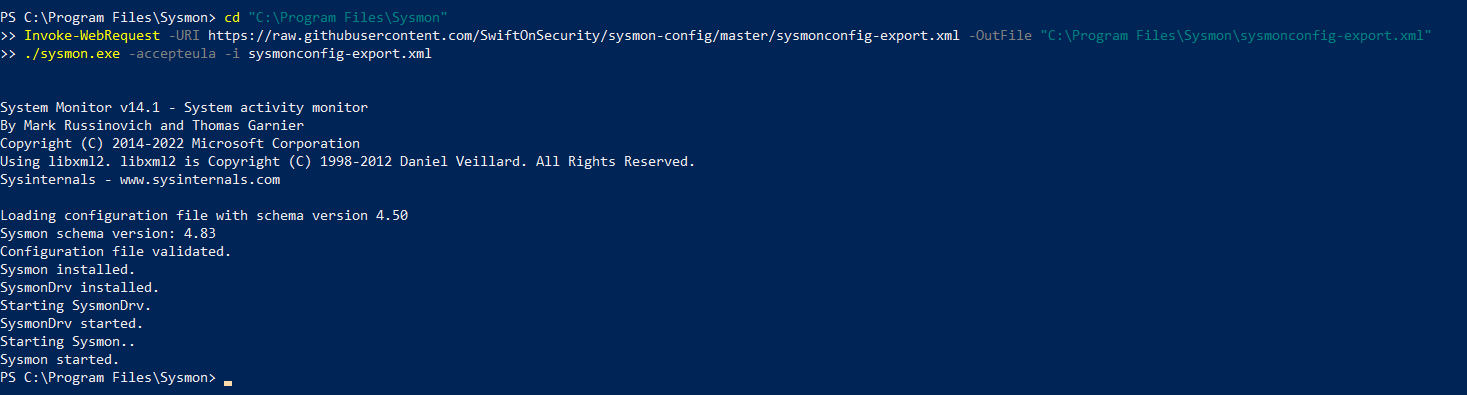The height and width of the screenshot is (395, 1467).
Task: Click the cd command at the top prompt
Action: coord(232,18)
